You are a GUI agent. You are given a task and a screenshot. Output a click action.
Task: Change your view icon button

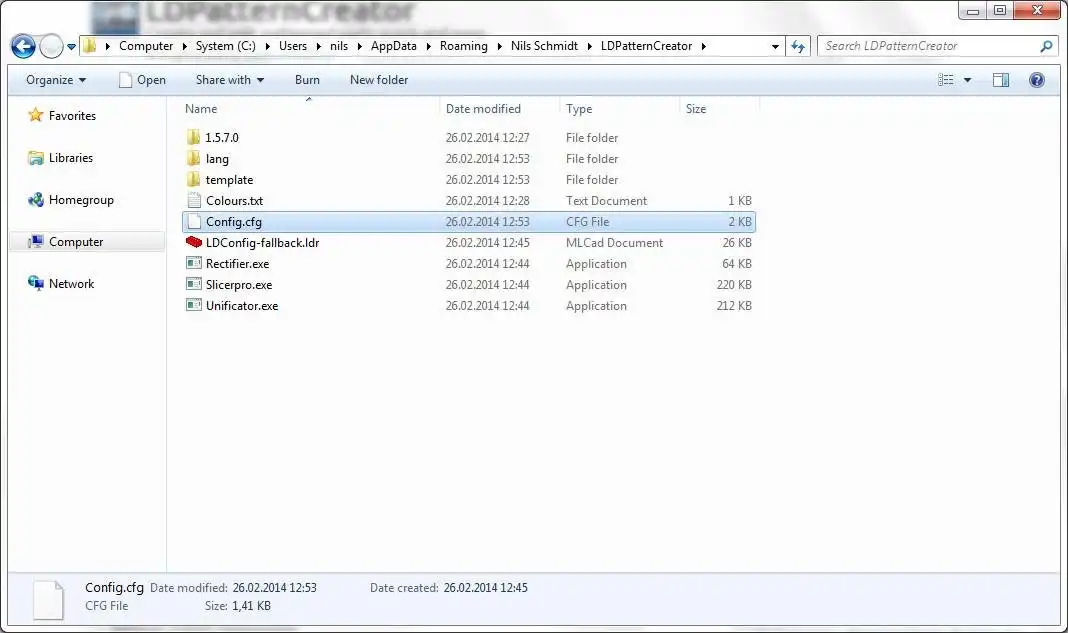945,80
